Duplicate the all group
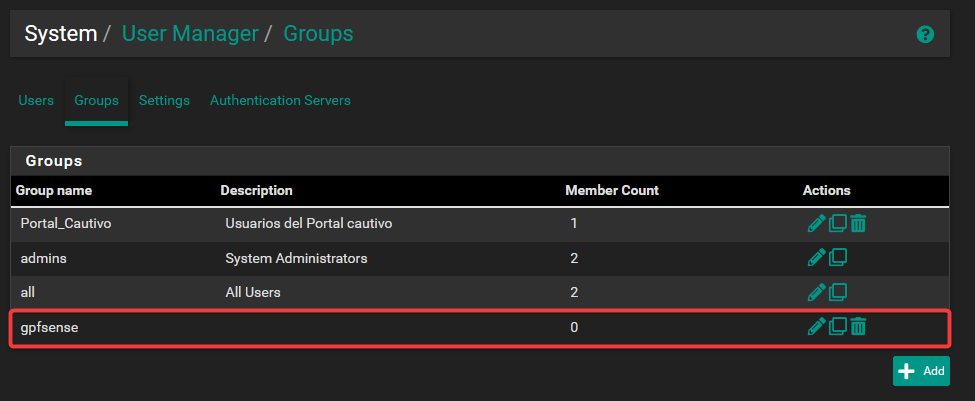975x401 pixels. click(x=838, y=292)
